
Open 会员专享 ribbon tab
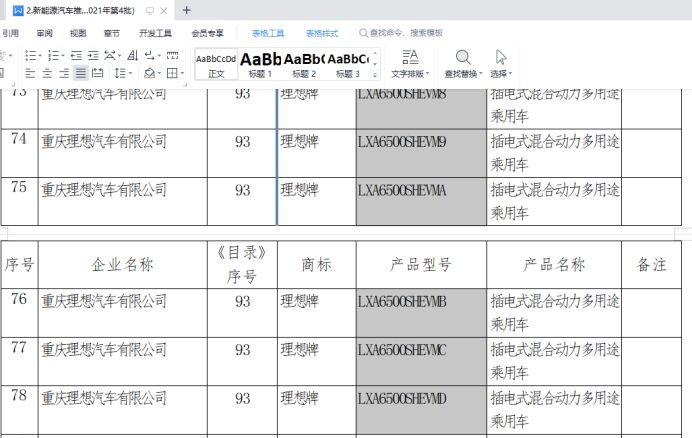pos(207,33)
